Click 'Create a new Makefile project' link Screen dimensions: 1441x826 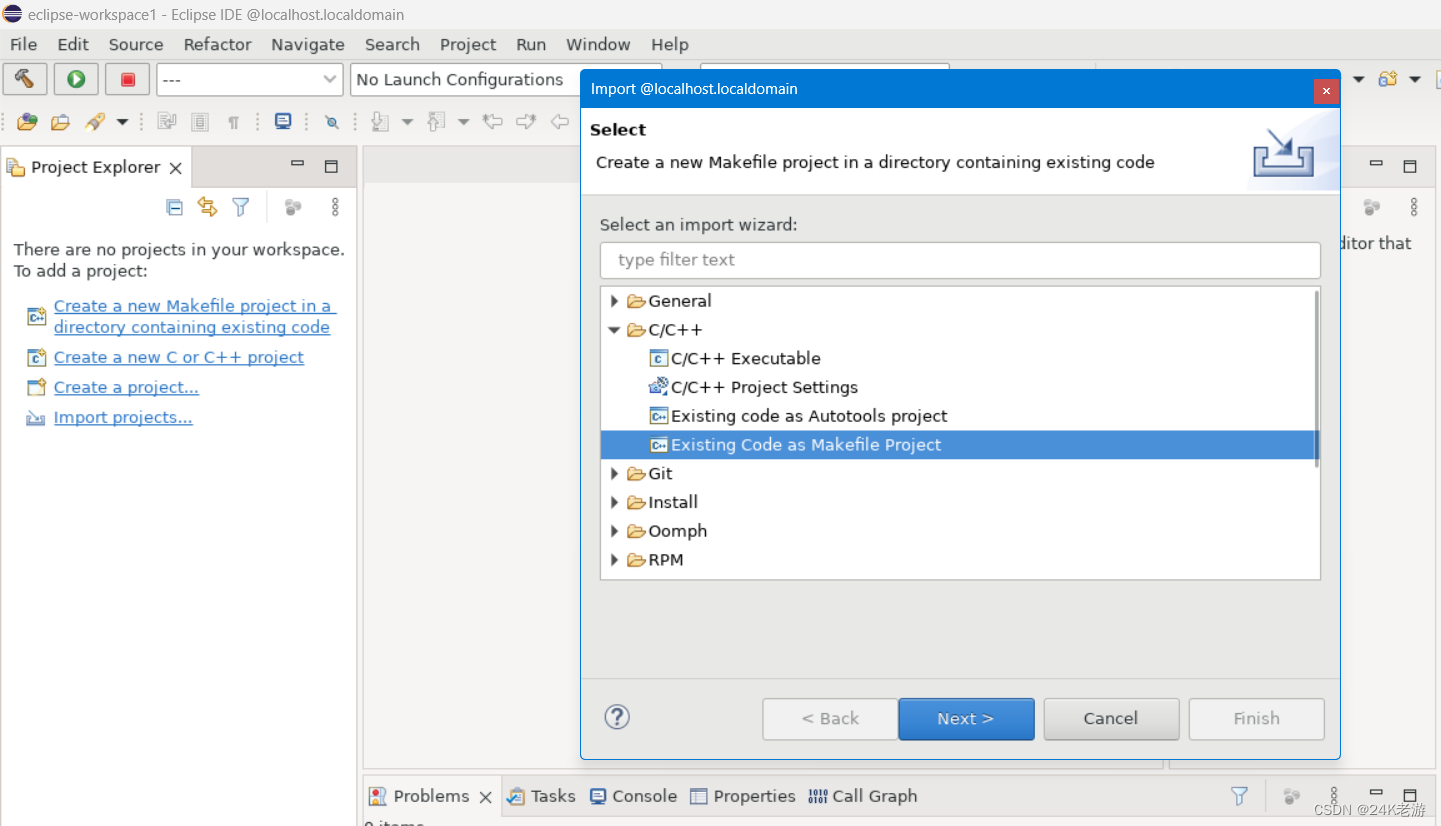194,316
